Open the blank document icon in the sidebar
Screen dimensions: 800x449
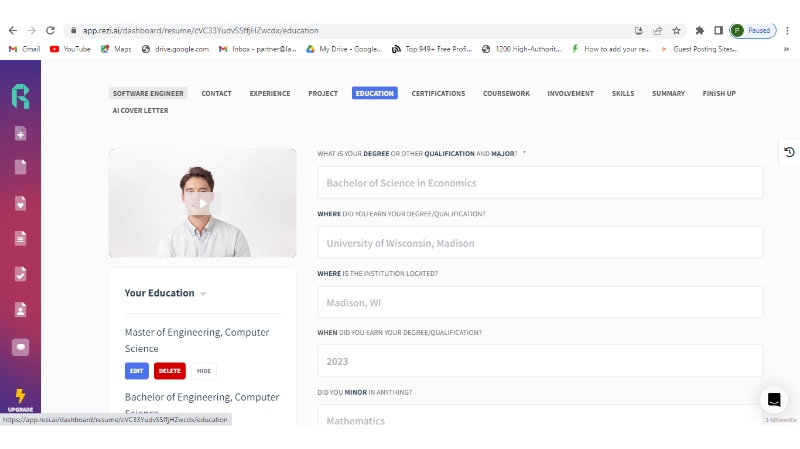(20, 167)
